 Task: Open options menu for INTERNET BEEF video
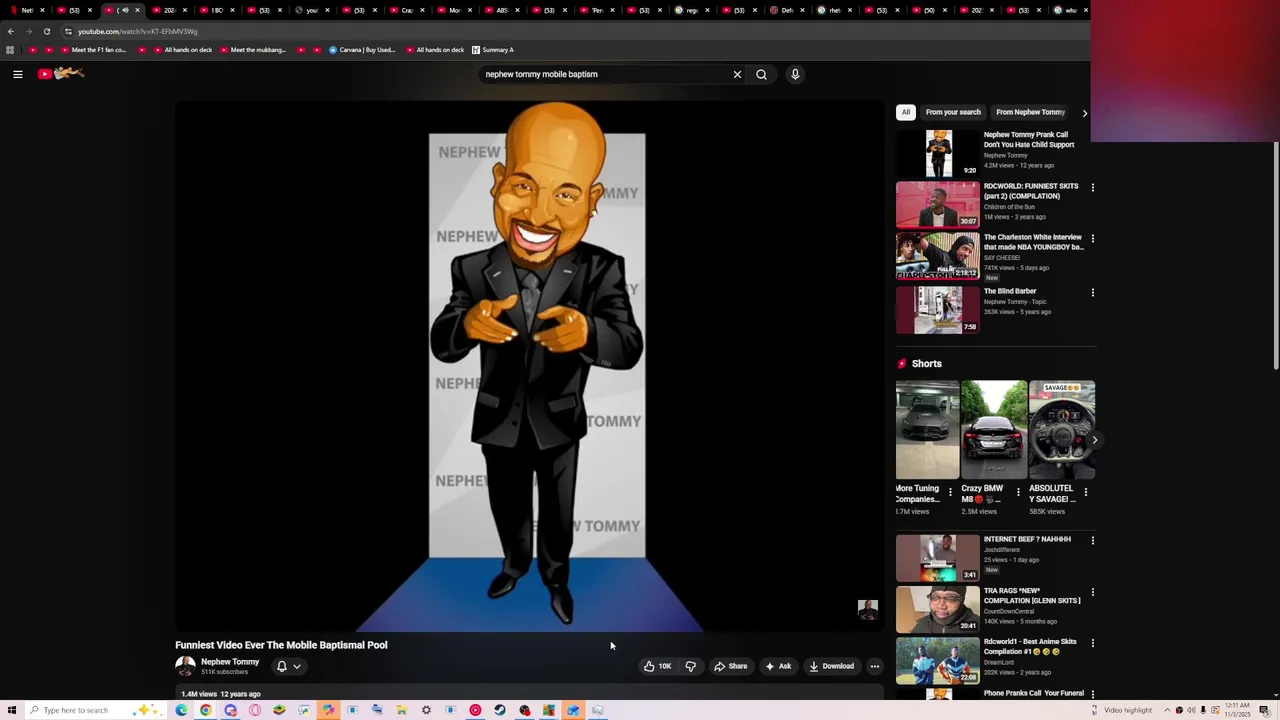[1092, 540]
